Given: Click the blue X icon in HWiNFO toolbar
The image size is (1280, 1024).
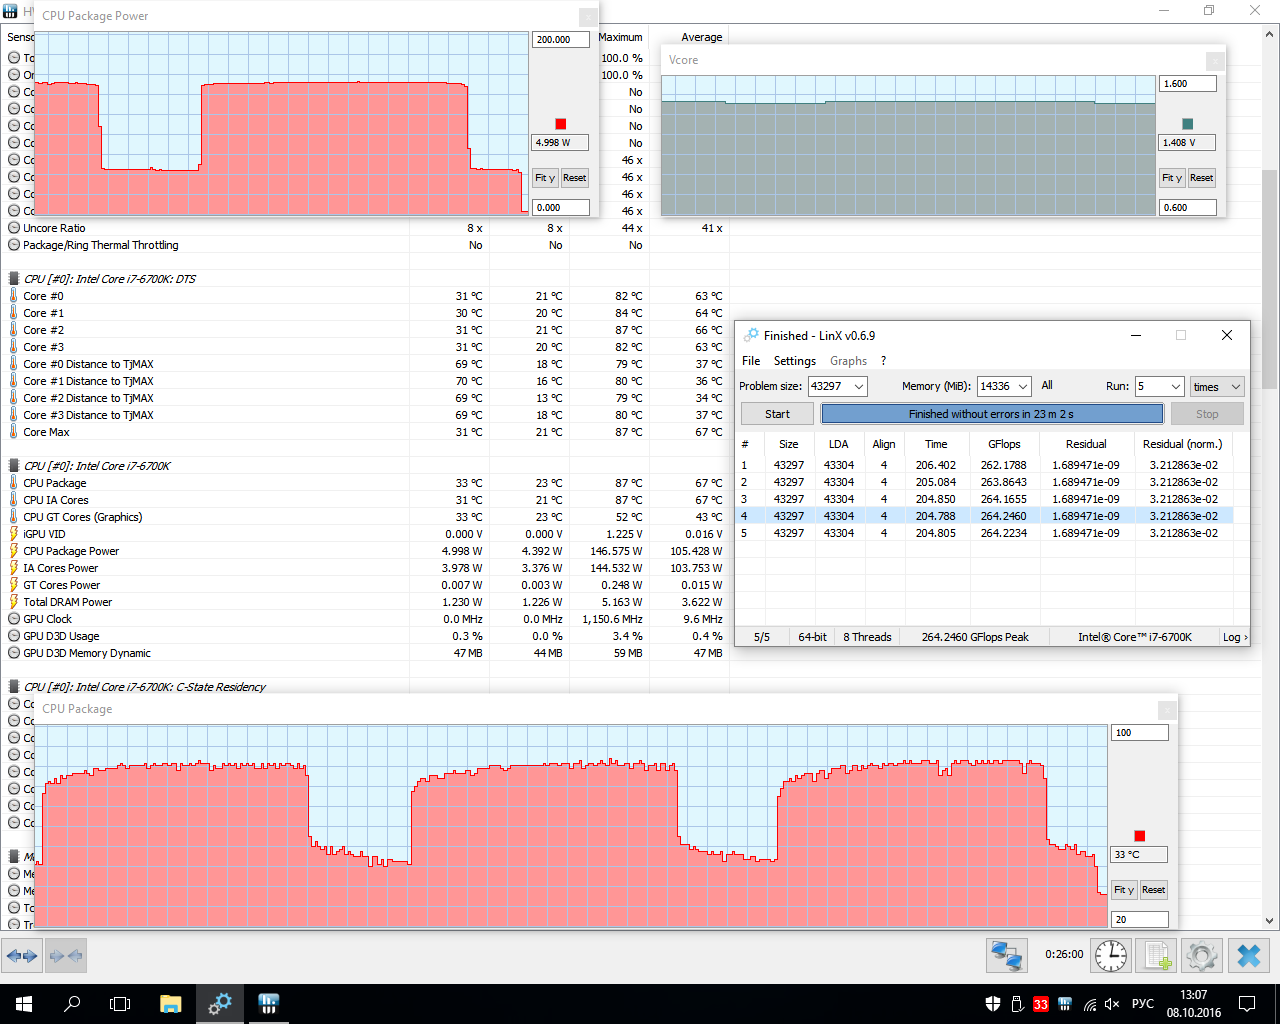Looking at the screenshot, I should coord(1249,956).
